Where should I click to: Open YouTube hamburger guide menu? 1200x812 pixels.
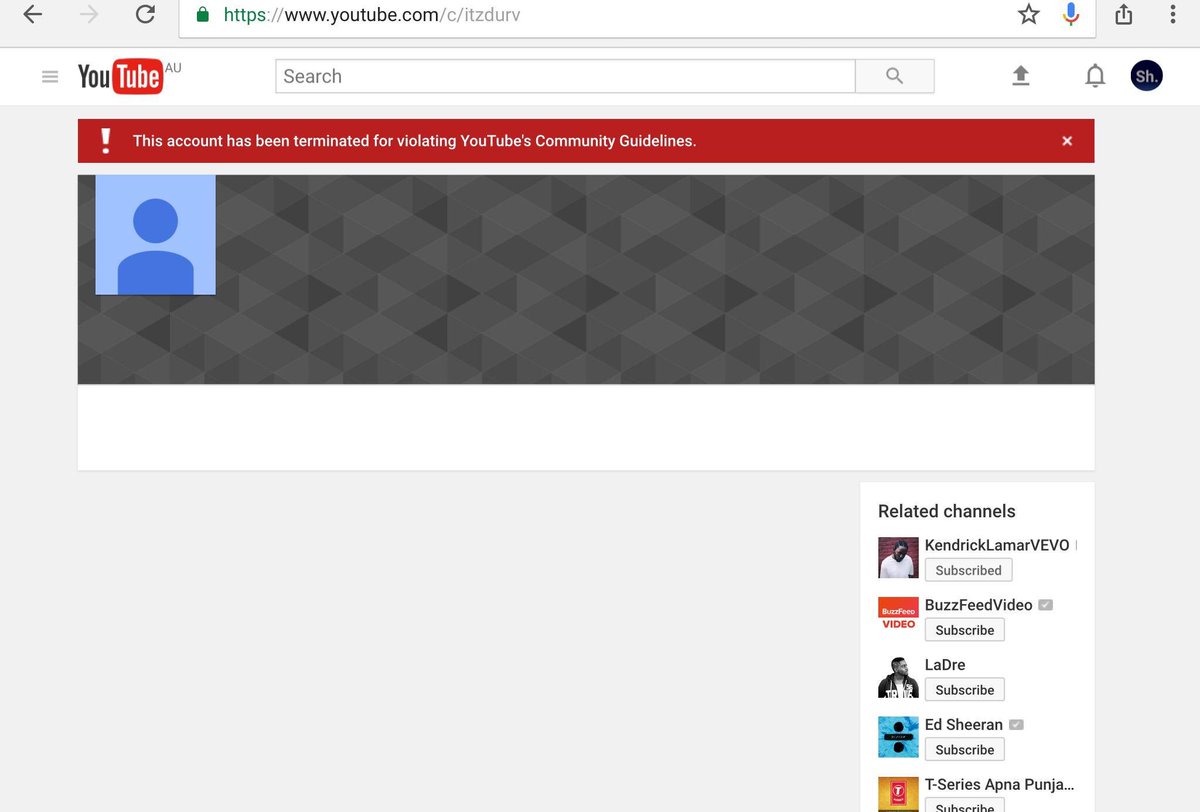pyautogui.click(x=50, y=77)
